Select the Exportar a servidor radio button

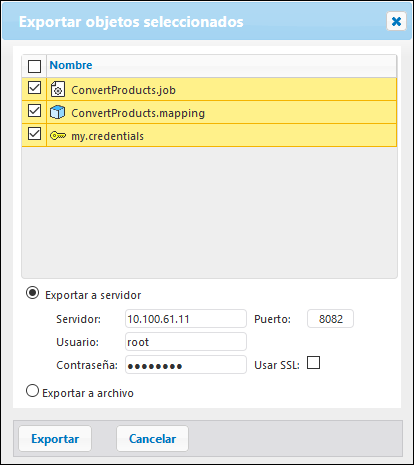33,293
